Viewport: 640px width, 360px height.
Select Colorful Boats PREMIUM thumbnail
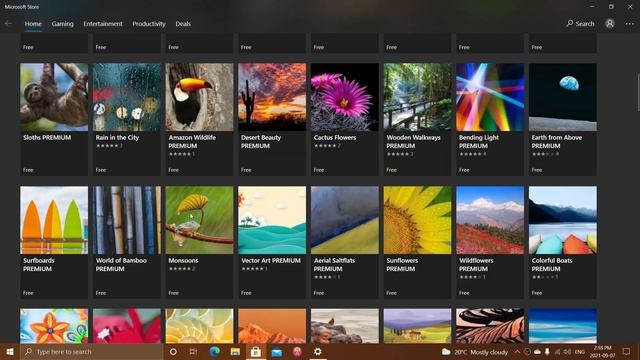(563, 220)
